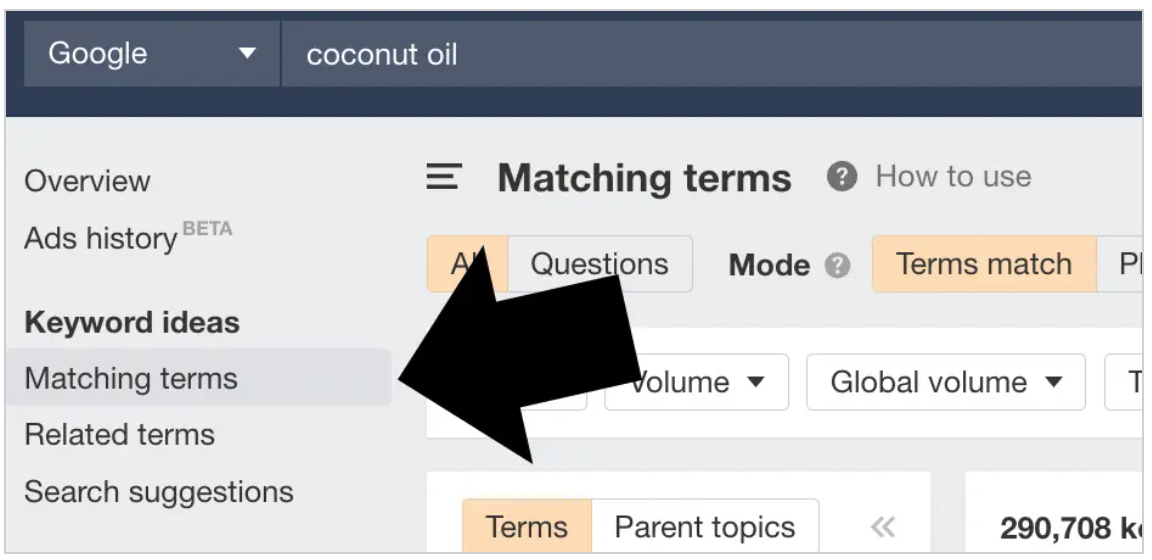
Task: Select the All filter toggle
Action: [467, 264]
